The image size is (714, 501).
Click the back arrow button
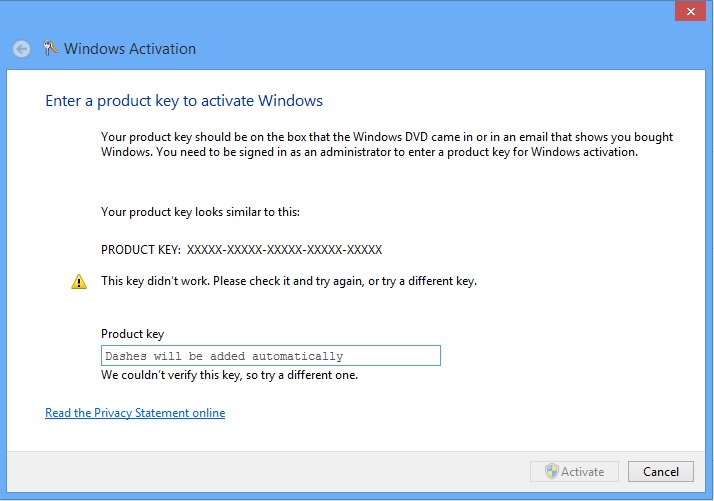(22, 48)
